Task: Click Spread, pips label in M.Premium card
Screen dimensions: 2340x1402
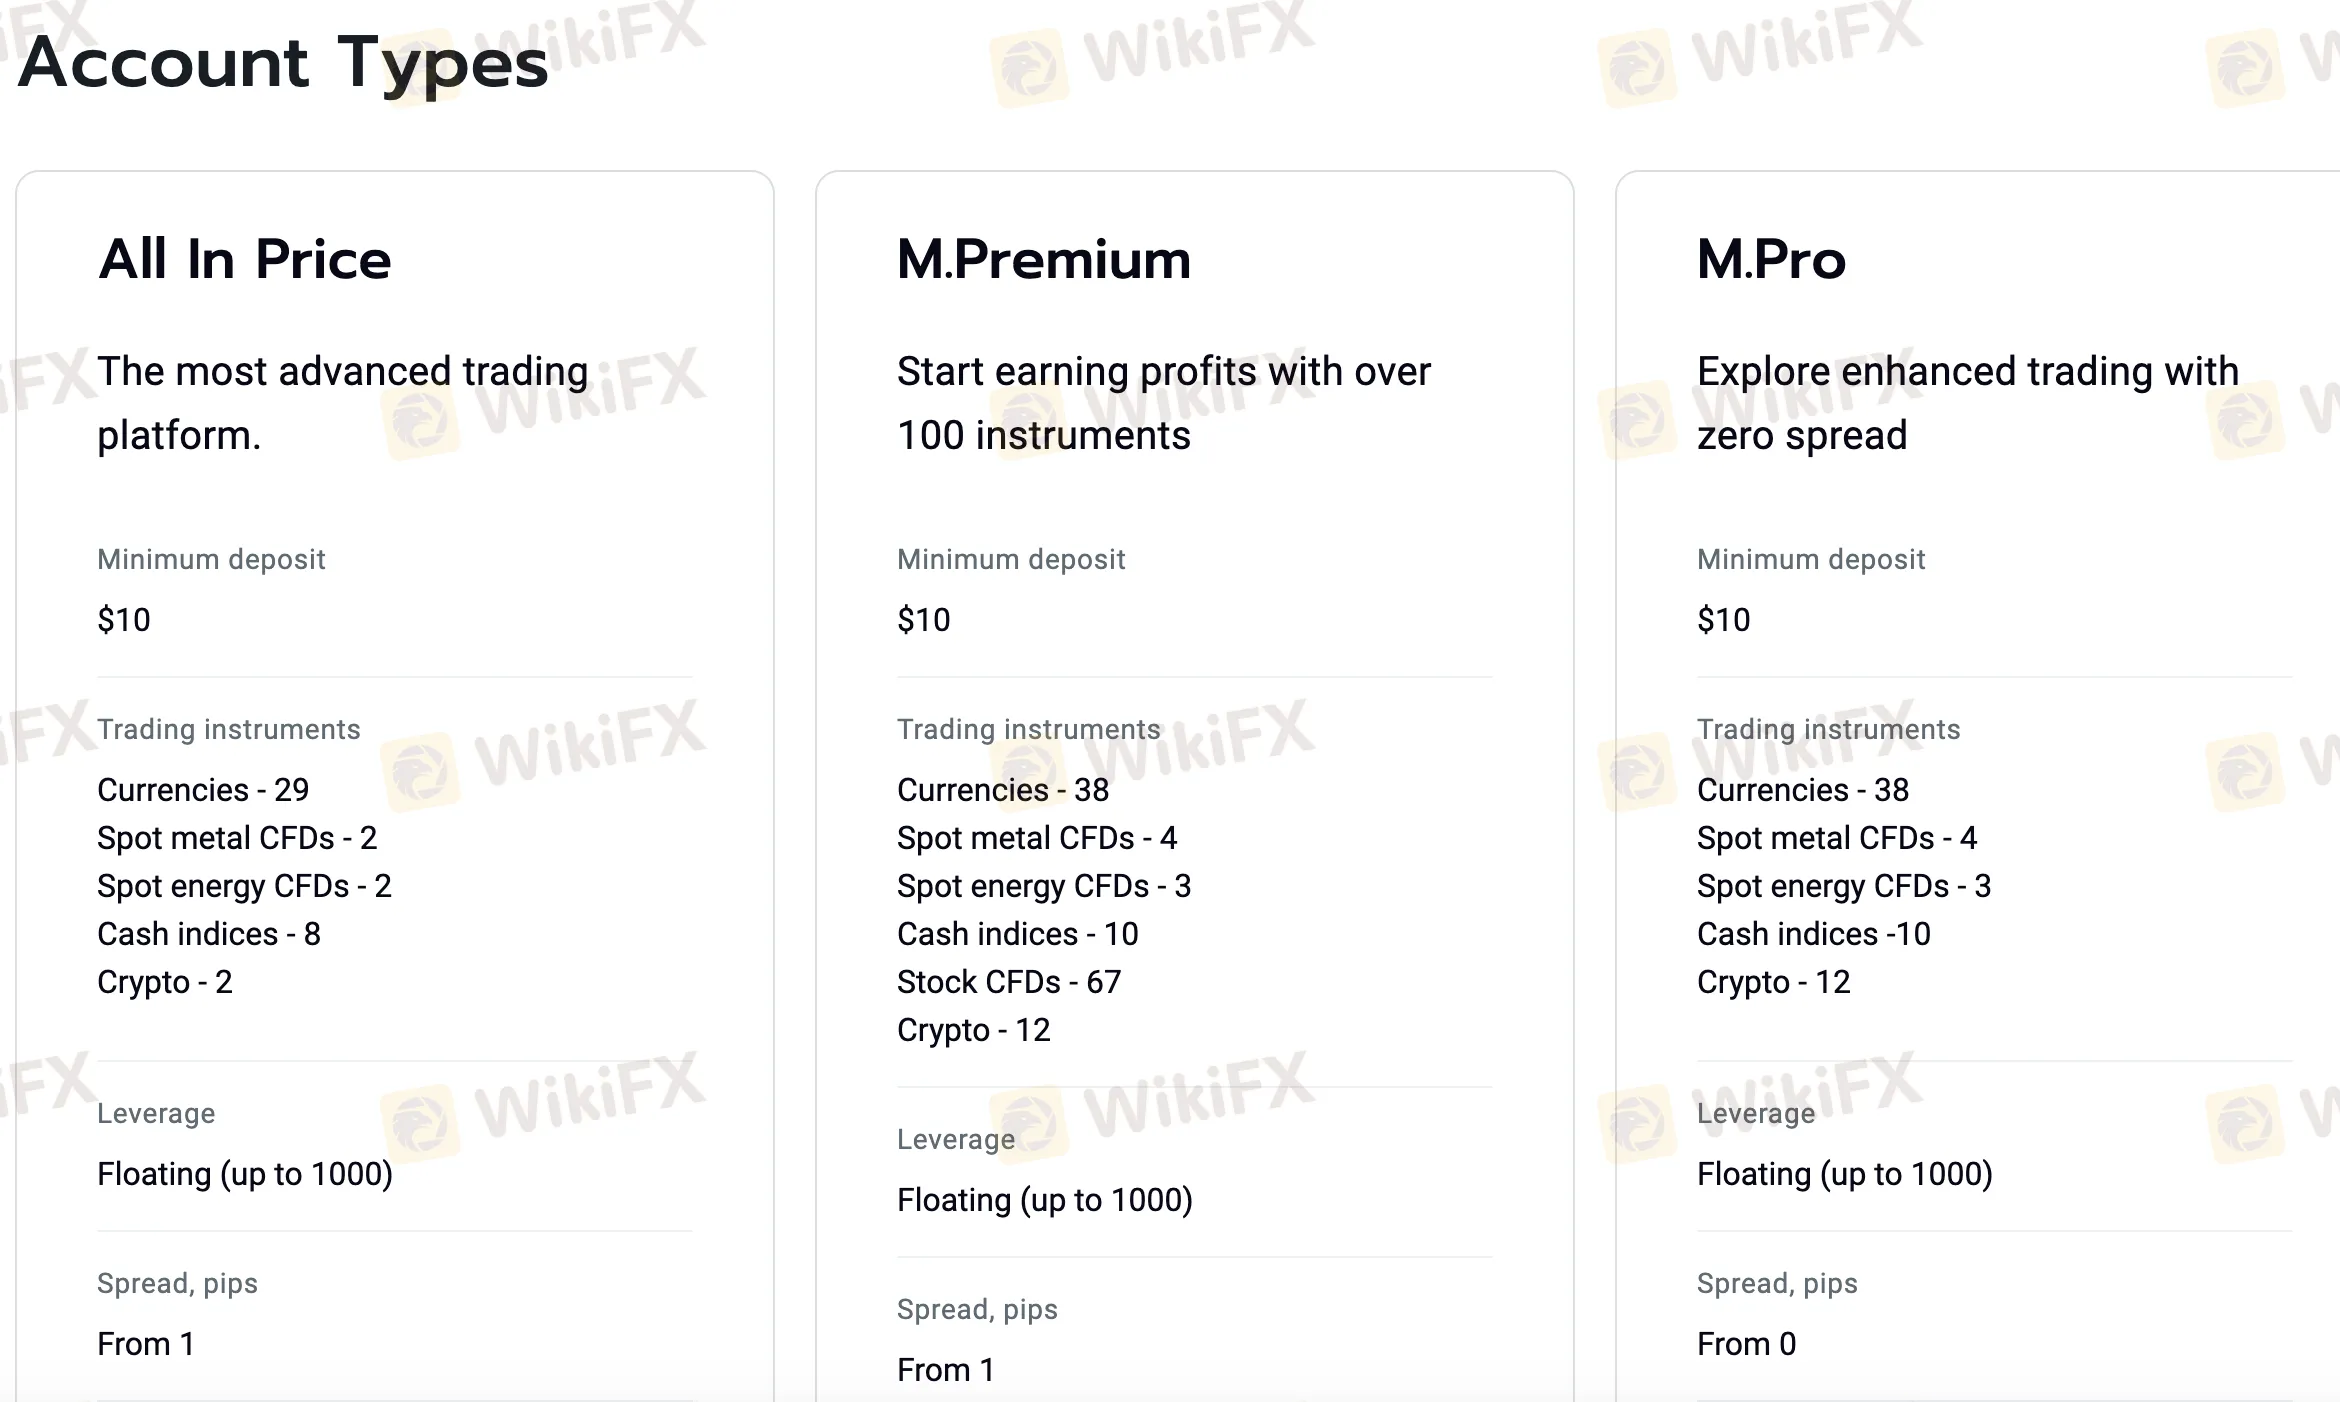Action: pyautogui.click(x=977, y=1309)
